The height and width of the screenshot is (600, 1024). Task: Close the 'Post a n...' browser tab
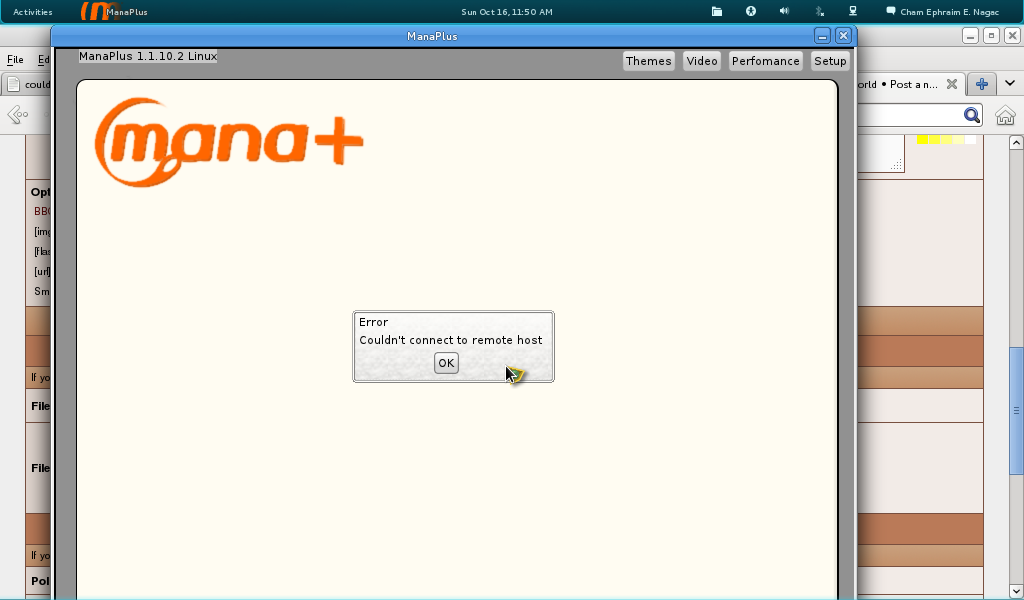pos(952,84)
